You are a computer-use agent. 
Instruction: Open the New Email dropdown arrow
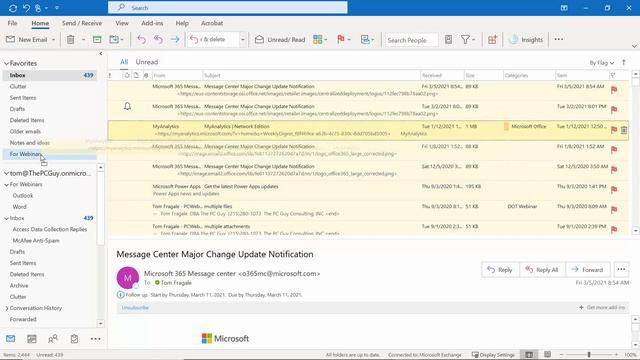point(53,40)
